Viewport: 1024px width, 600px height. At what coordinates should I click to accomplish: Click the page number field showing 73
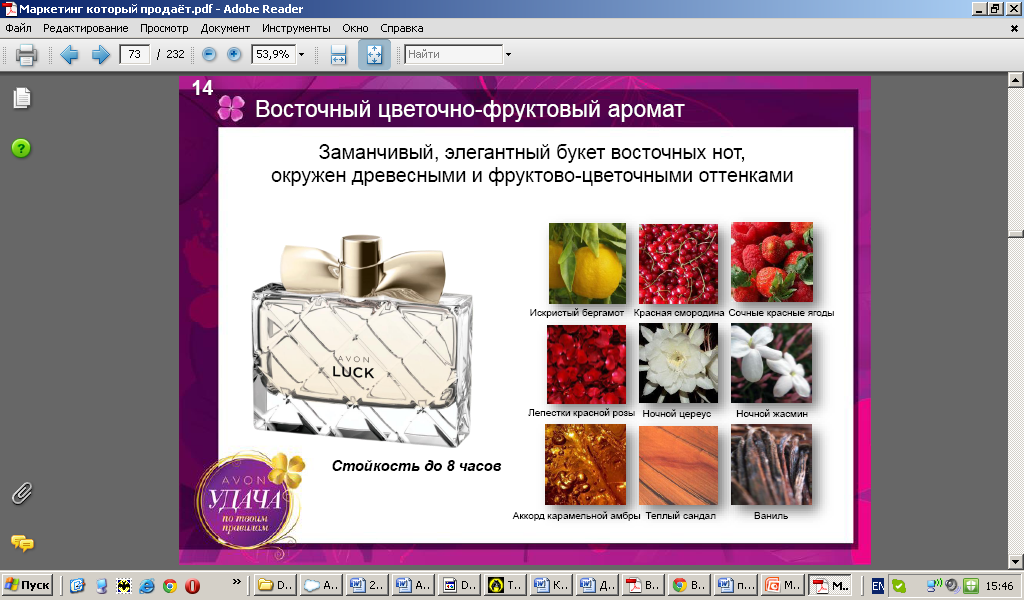[135, 54]
